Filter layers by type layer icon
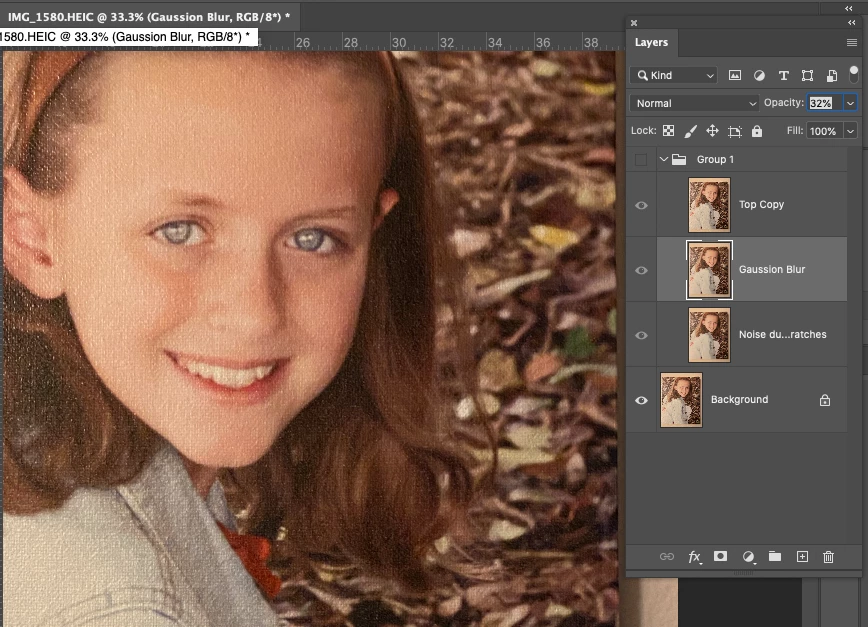Viewport: 868px width, 627px height. (783, 75)
